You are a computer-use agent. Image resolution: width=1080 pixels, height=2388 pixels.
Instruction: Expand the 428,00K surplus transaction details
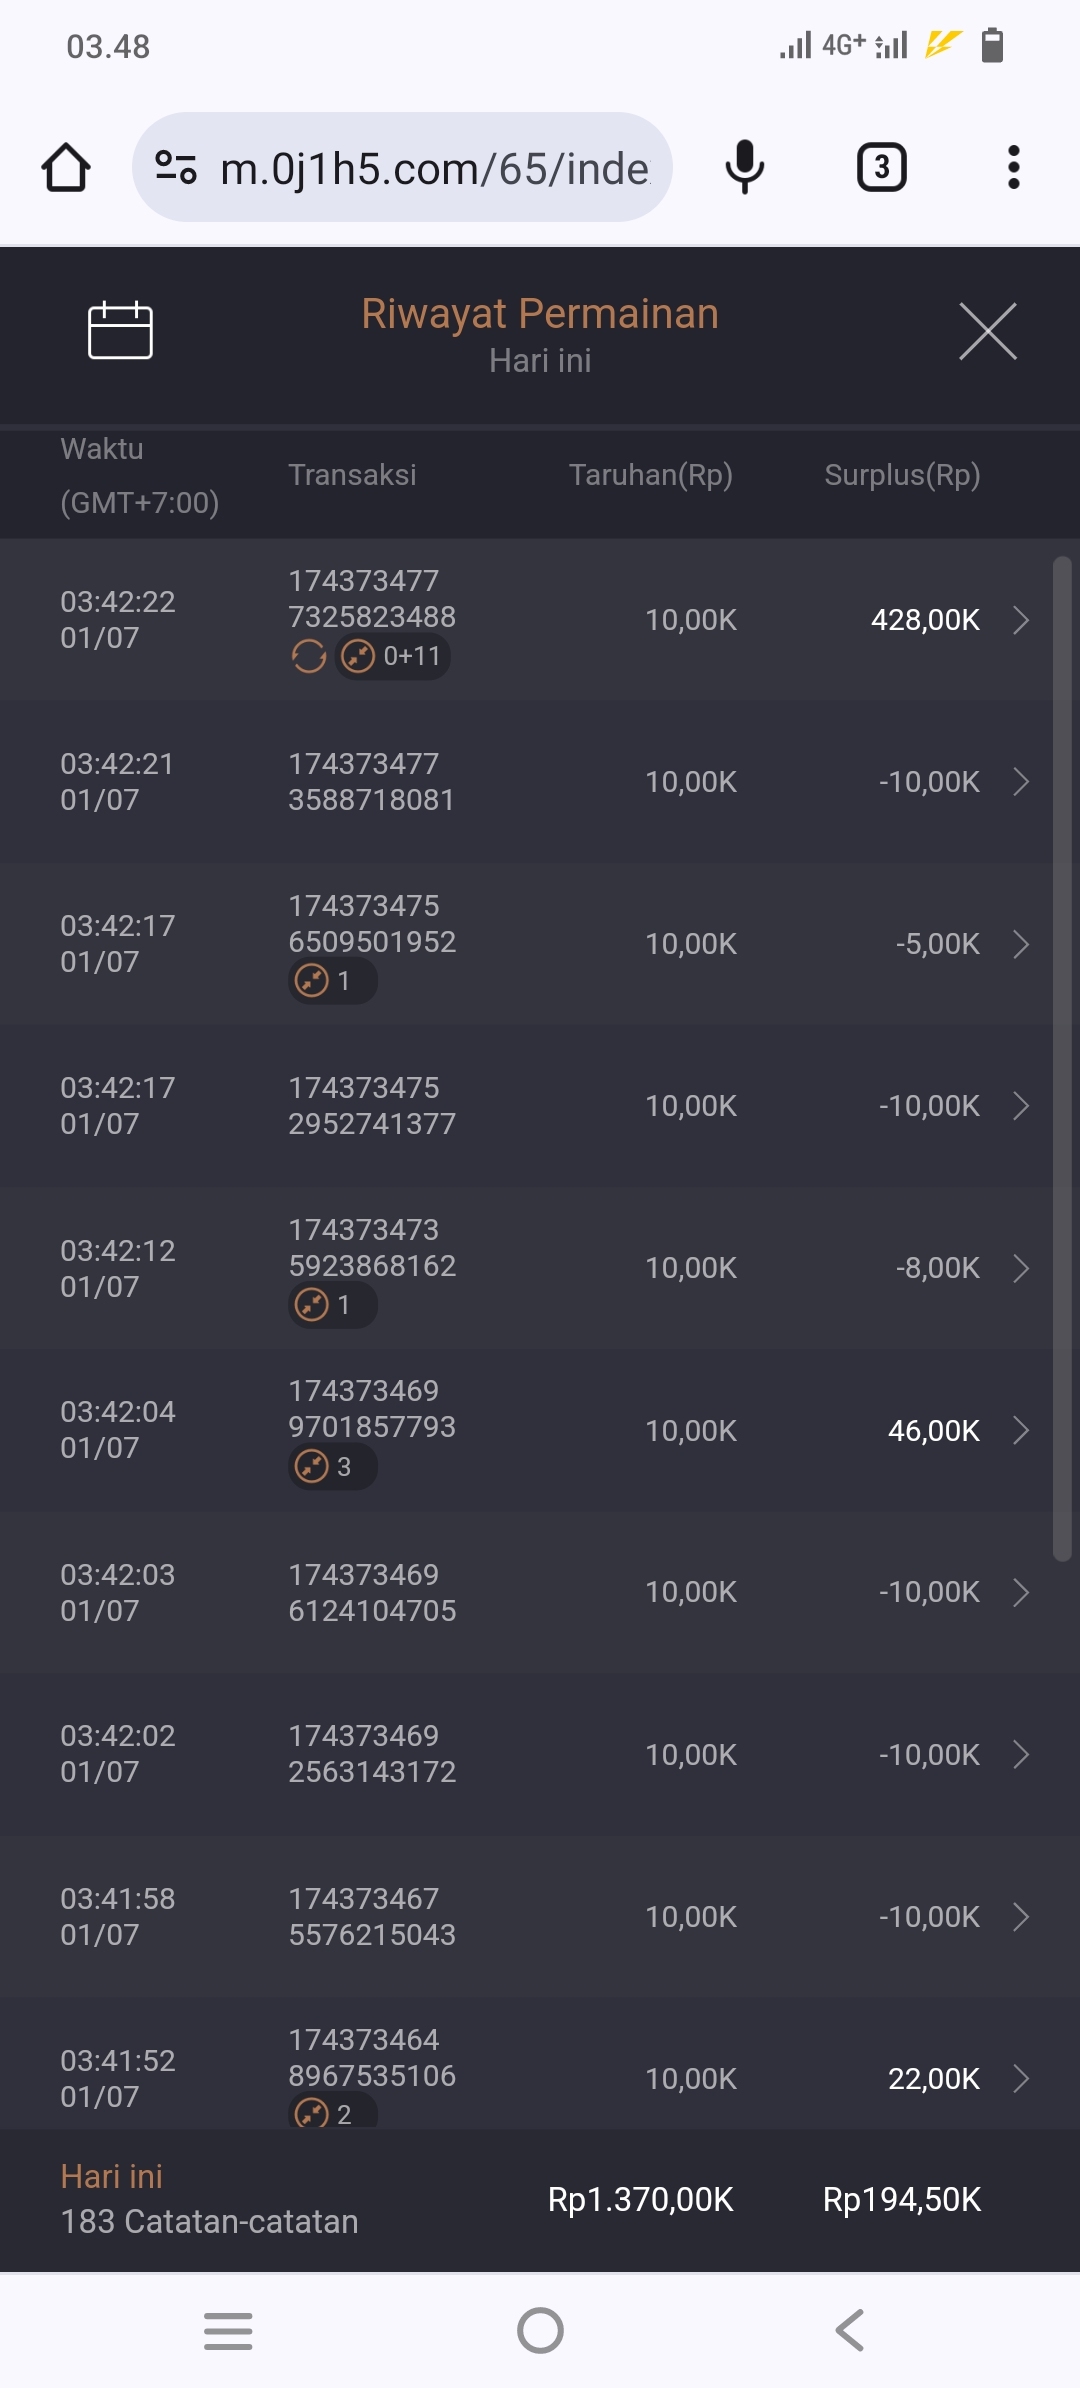1020,620
